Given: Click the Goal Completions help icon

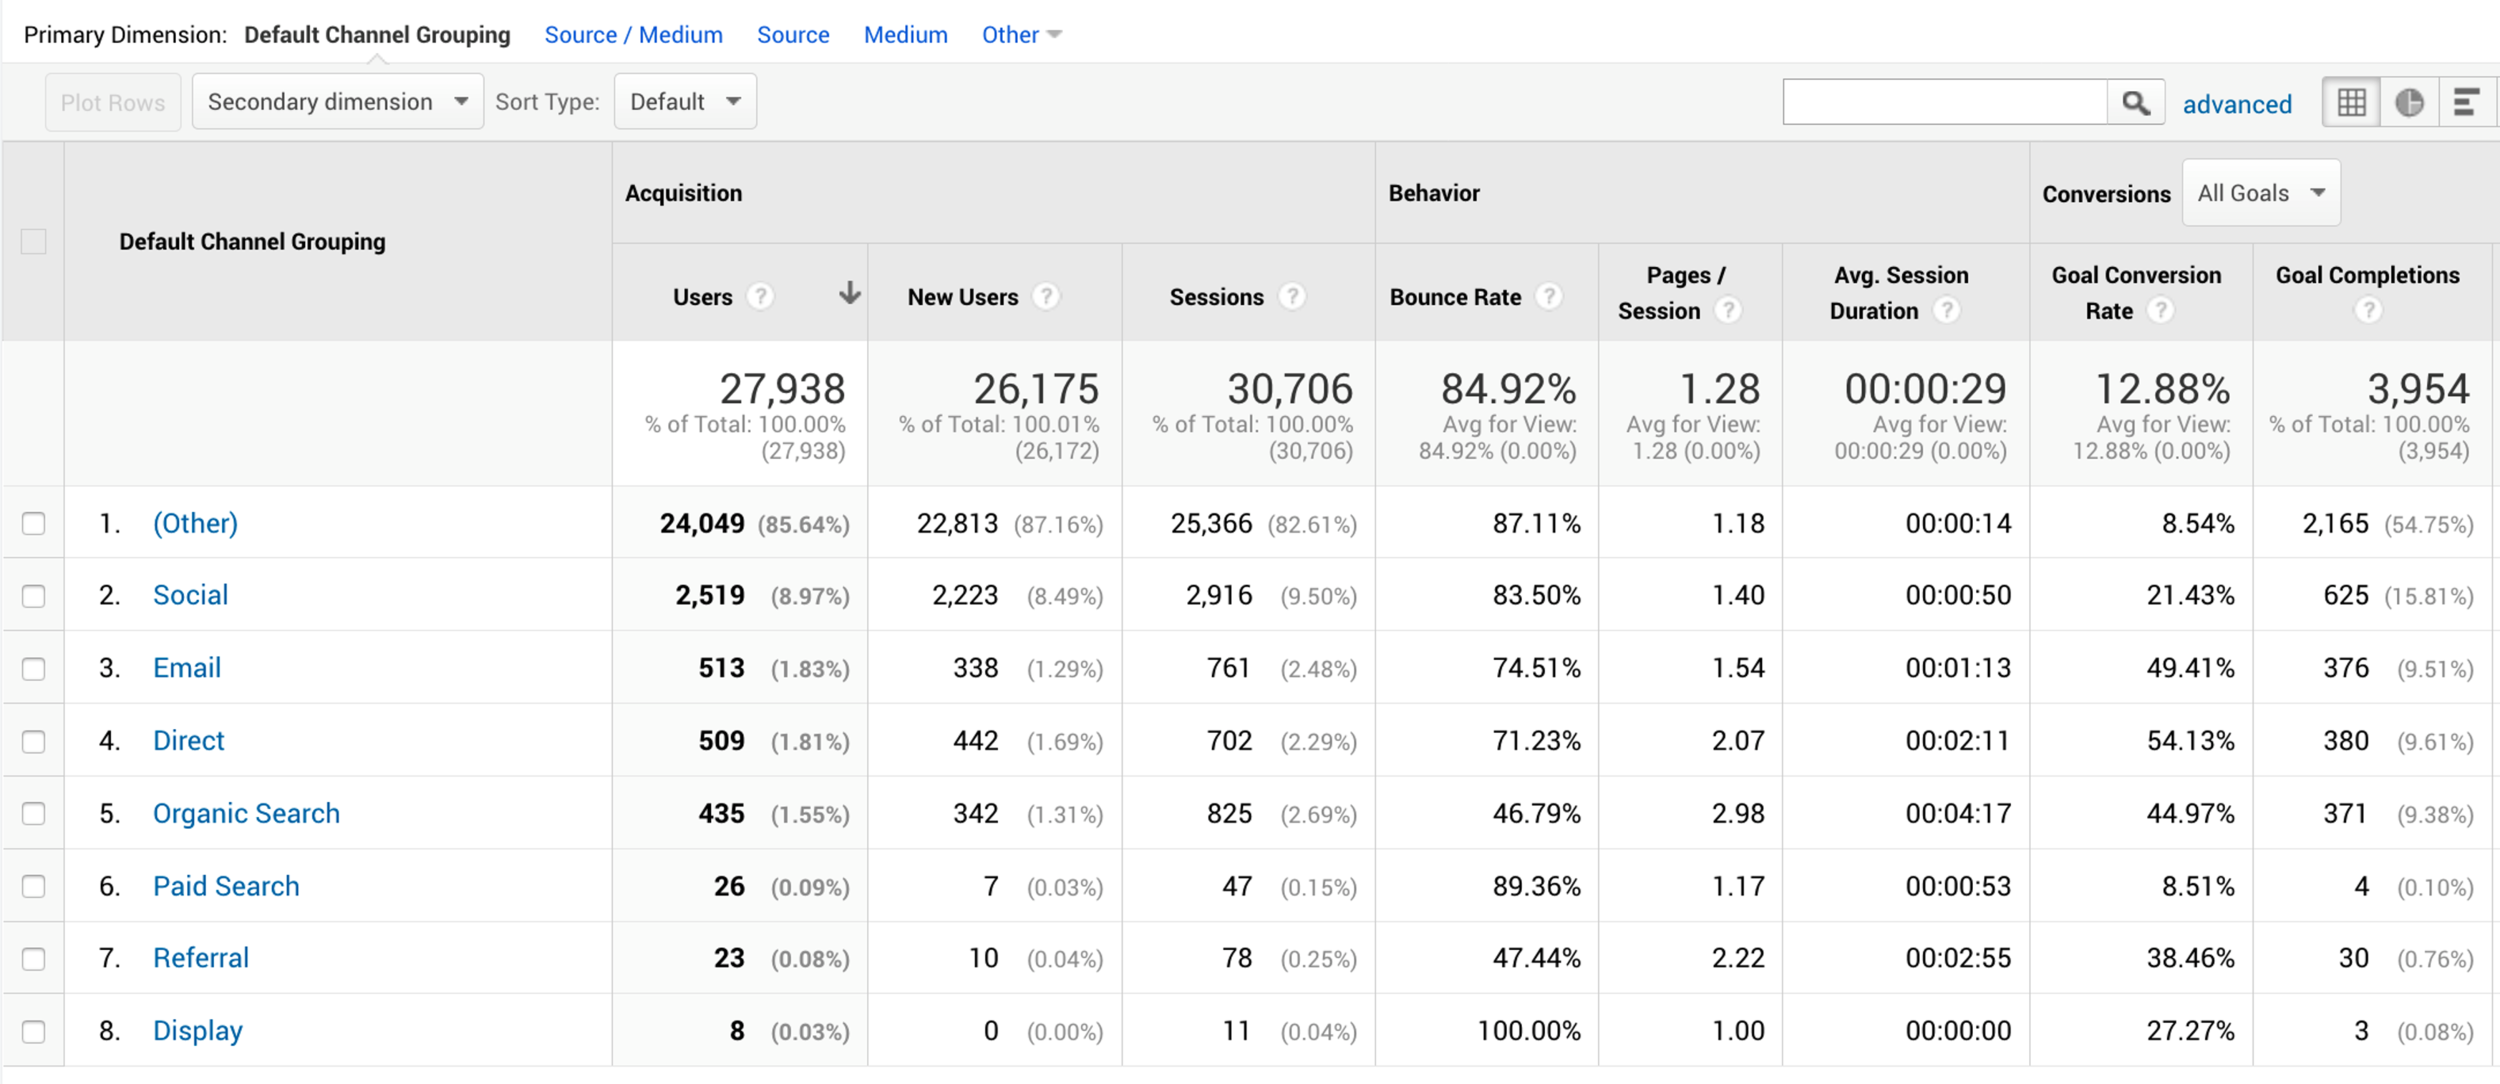Looking at the screenshot, I should 2367,311.
